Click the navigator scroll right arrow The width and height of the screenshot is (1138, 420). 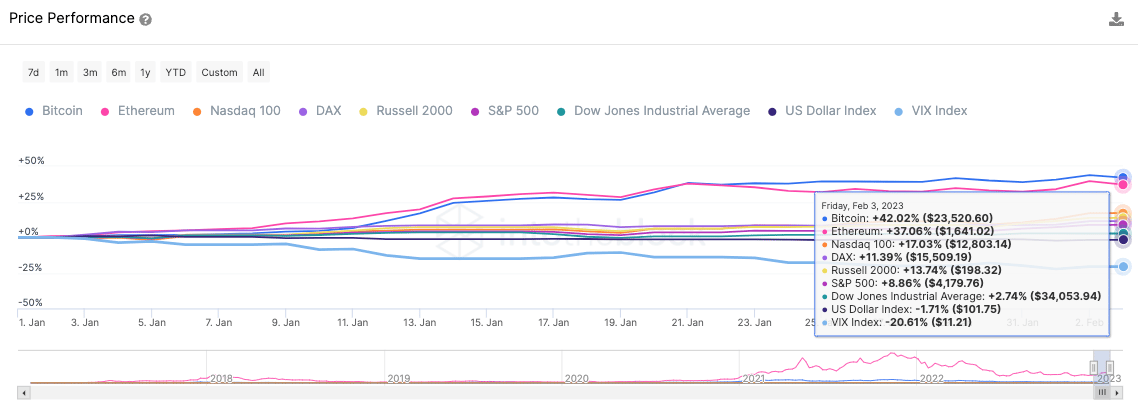pyautogui.click(x=1115, y=393)
